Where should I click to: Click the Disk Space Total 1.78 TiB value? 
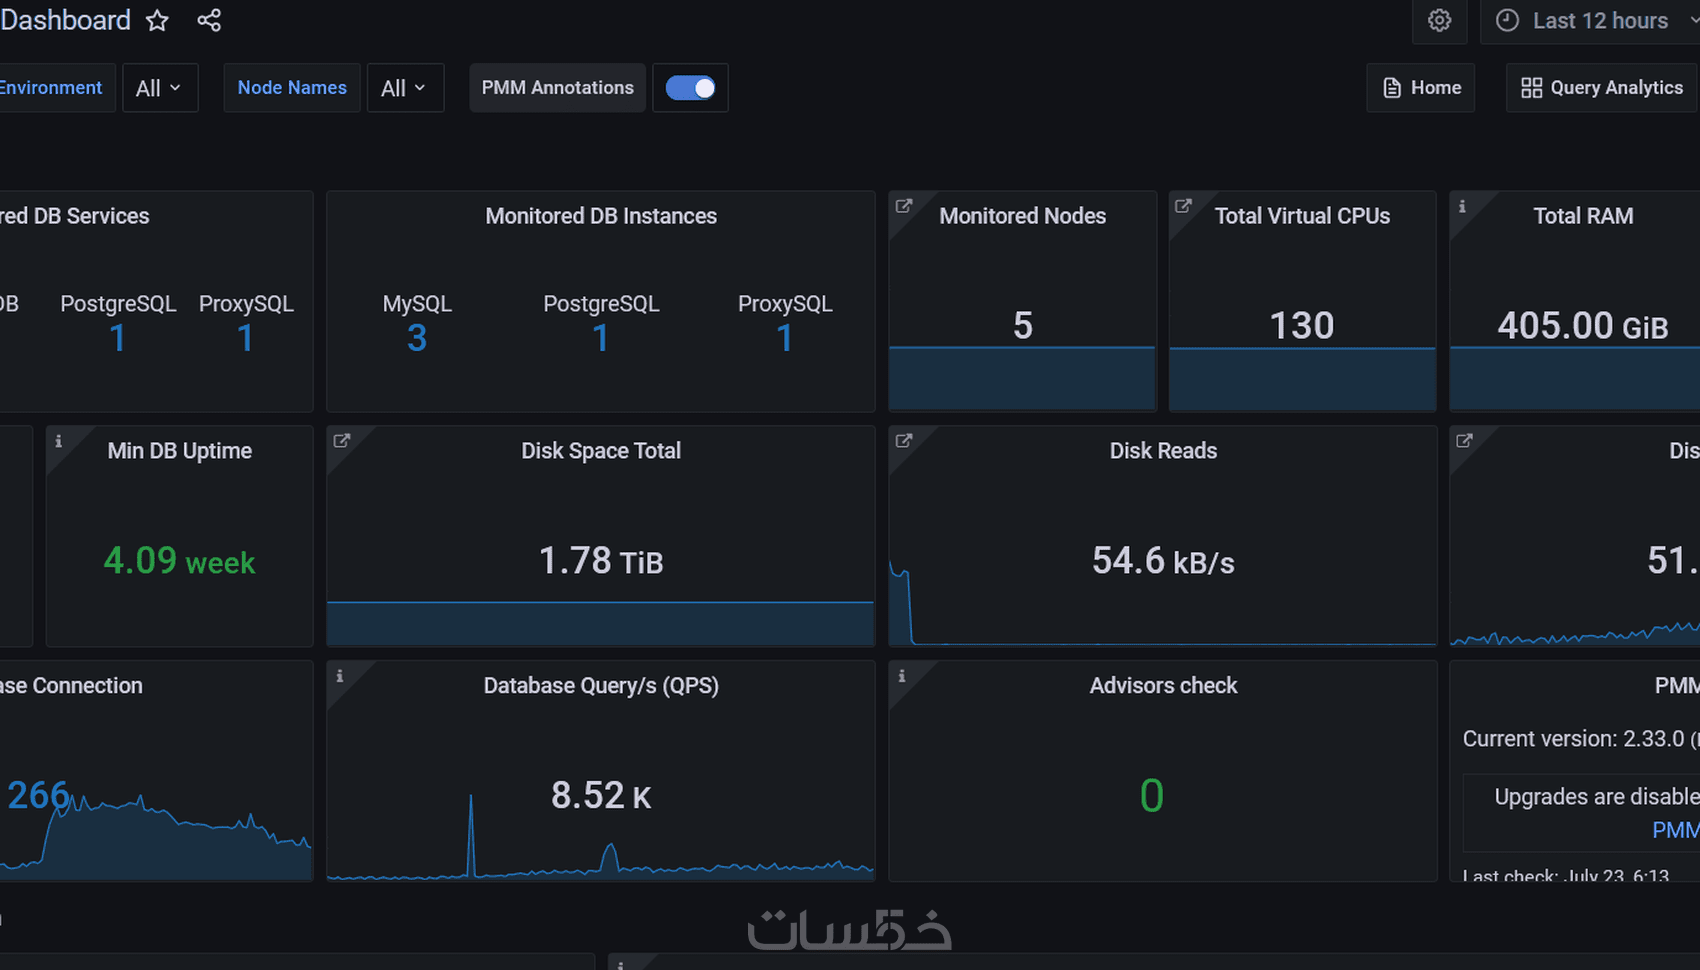(x=601, y=561)
